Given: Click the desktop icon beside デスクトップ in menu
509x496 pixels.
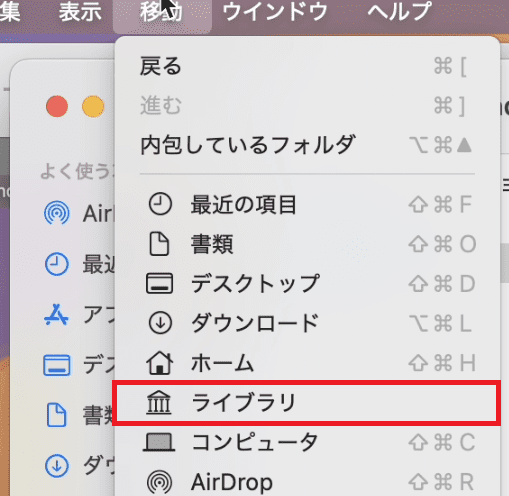Looking at the screenshot, I should click(x=160, y=283).
